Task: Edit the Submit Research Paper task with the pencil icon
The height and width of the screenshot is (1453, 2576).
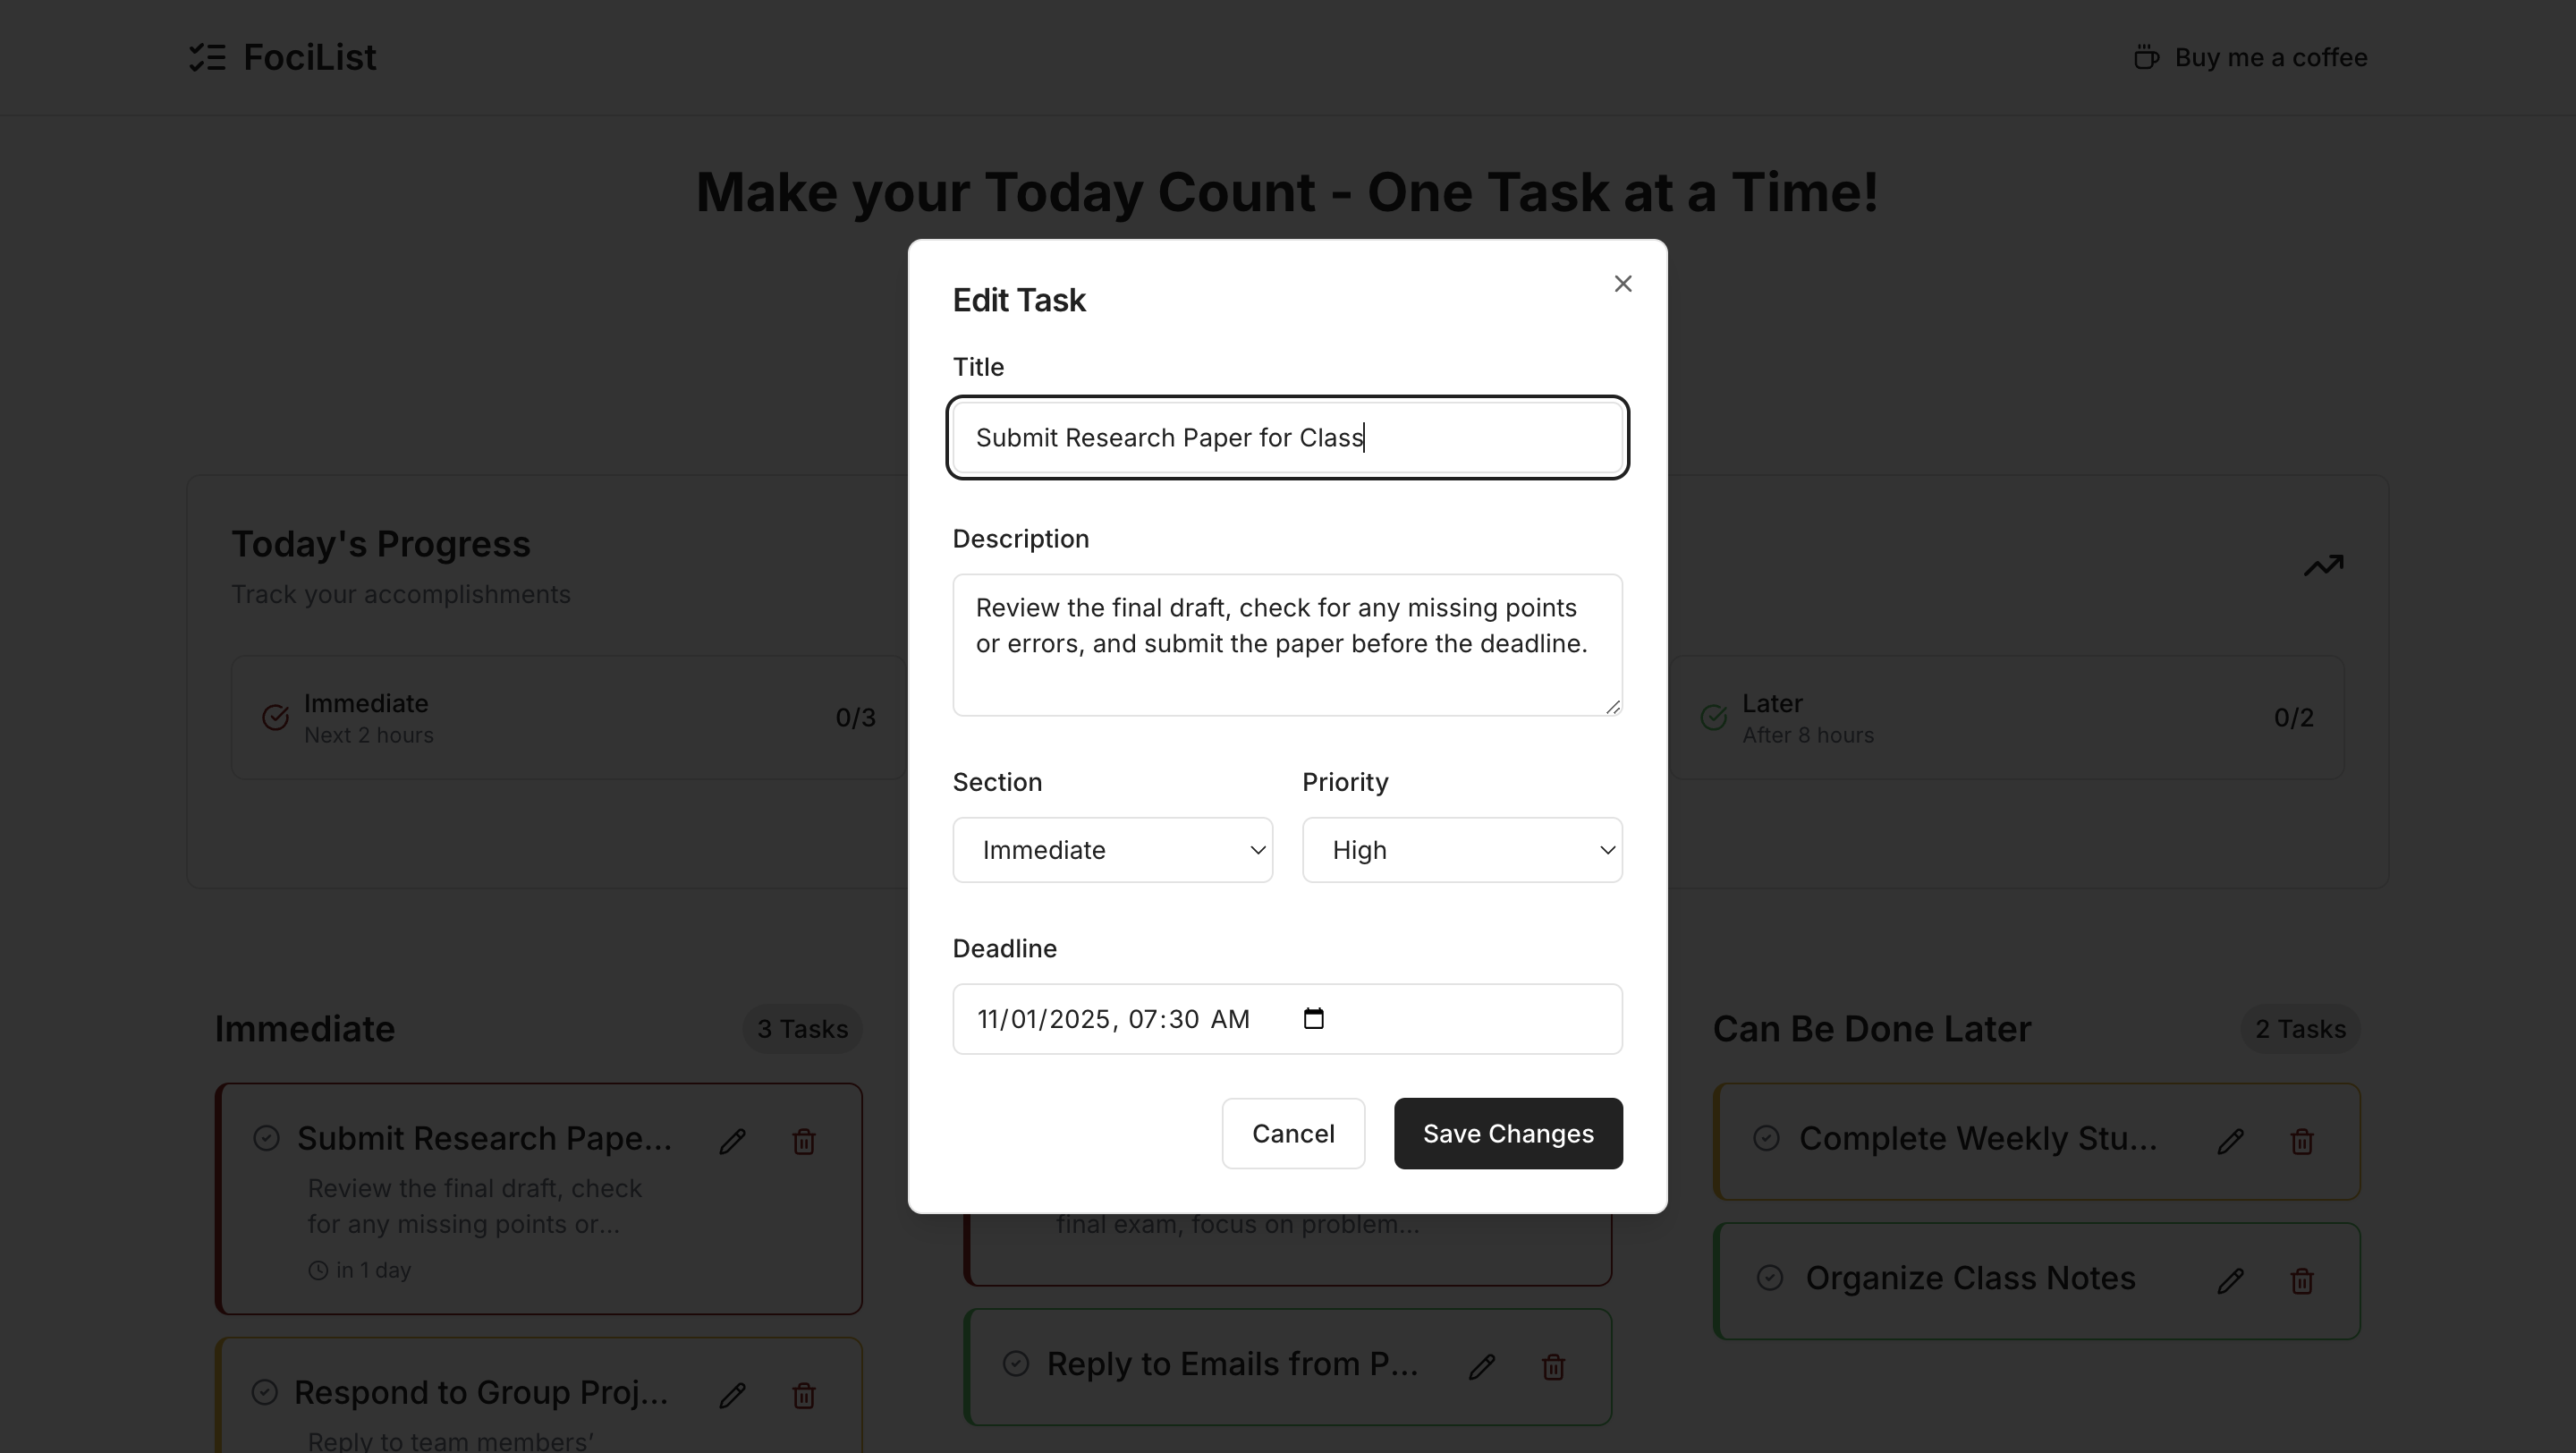Action: pyautogui.click(x=732, y=1142)
